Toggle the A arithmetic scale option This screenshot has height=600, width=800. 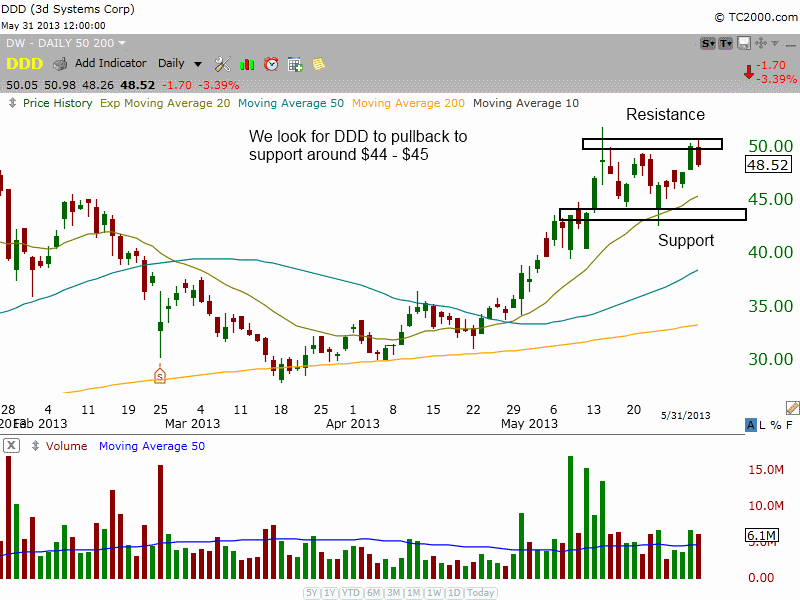pyautogui.click(x=751, y=426)
